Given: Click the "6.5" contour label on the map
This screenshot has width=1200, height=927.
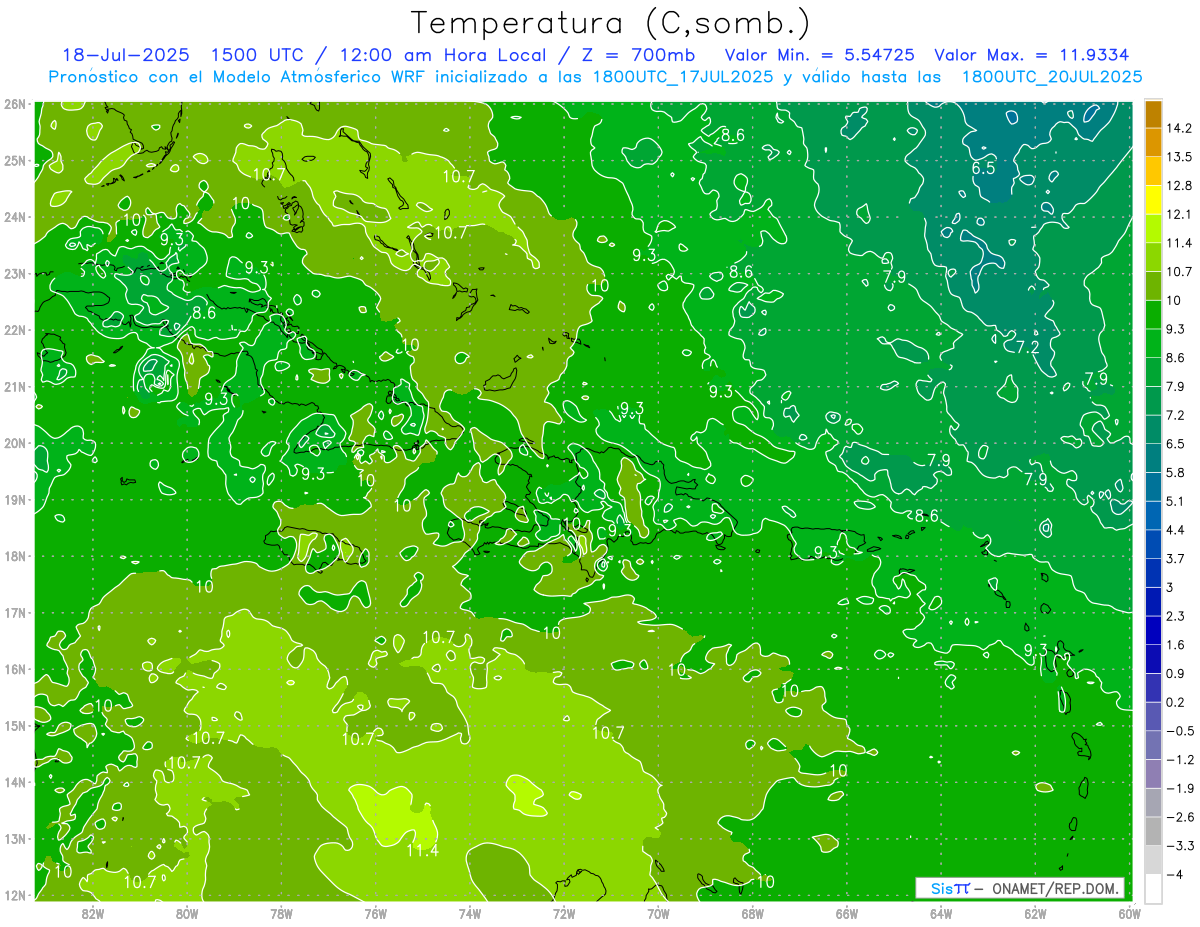Looking at the screenshot, I should (x=983, y=168).
